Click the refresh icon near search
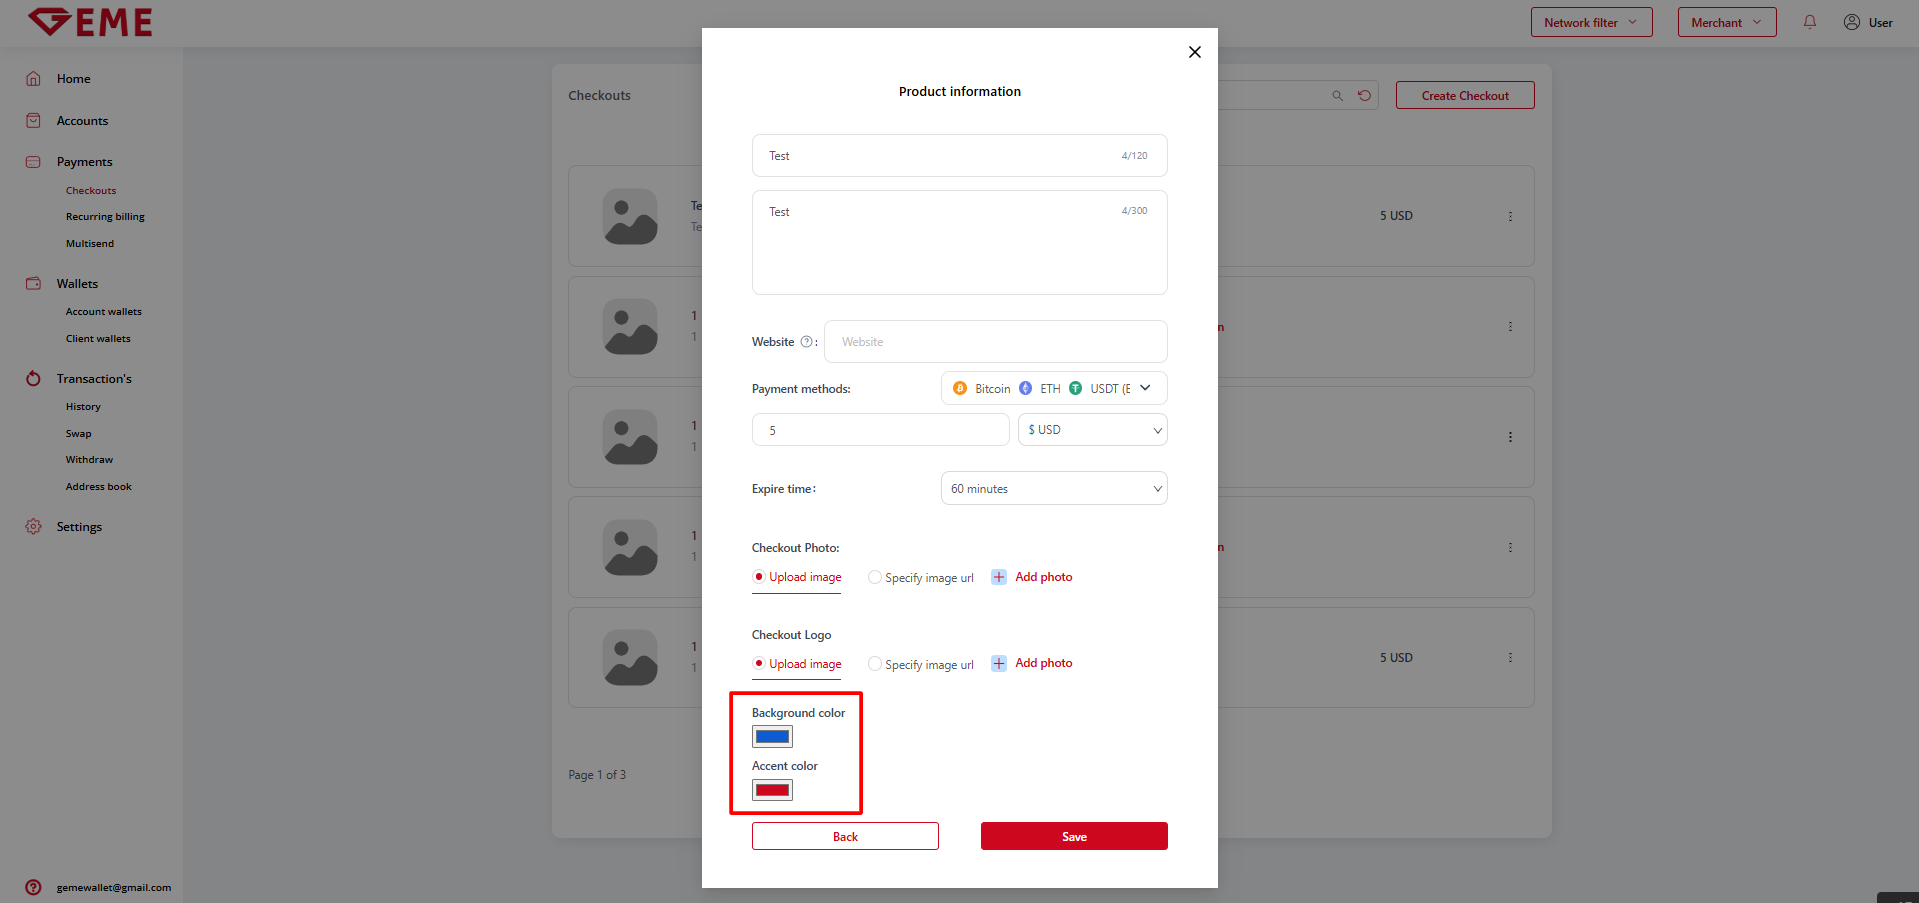The image size is (1919, 903). tap(1364, 96)
